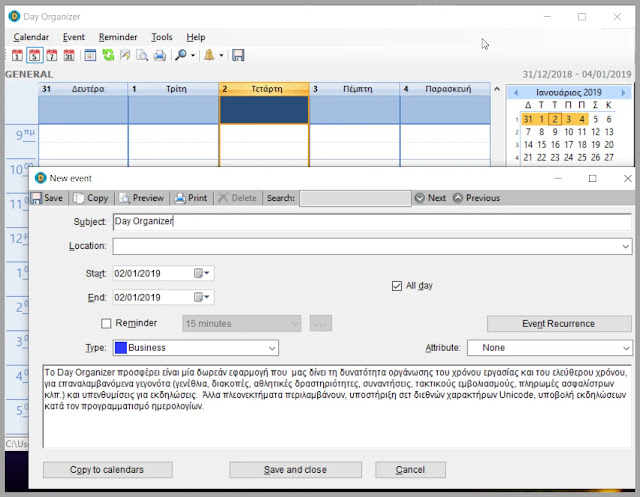640x497 pixels.
Task: Click Save and close button
Action: (x=295, y=470)
